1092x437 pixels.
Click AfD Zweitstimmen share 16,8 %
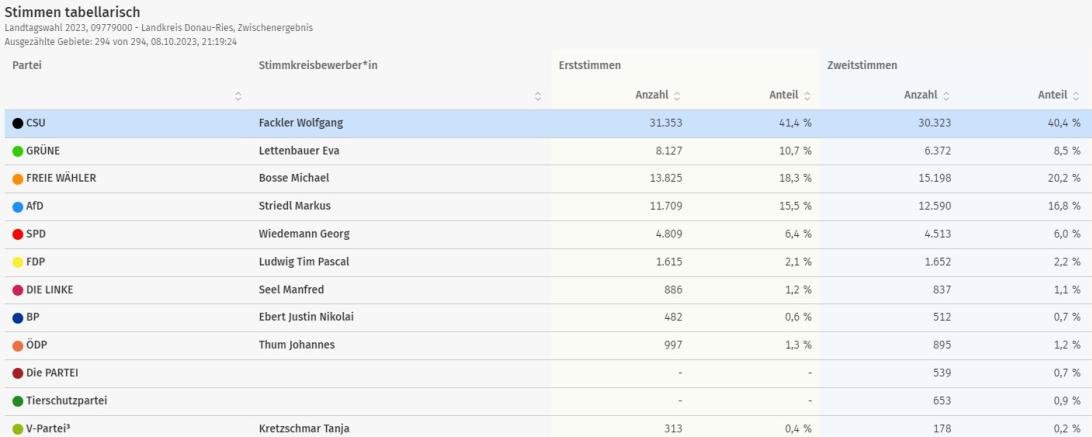[x=1063, y=206]
